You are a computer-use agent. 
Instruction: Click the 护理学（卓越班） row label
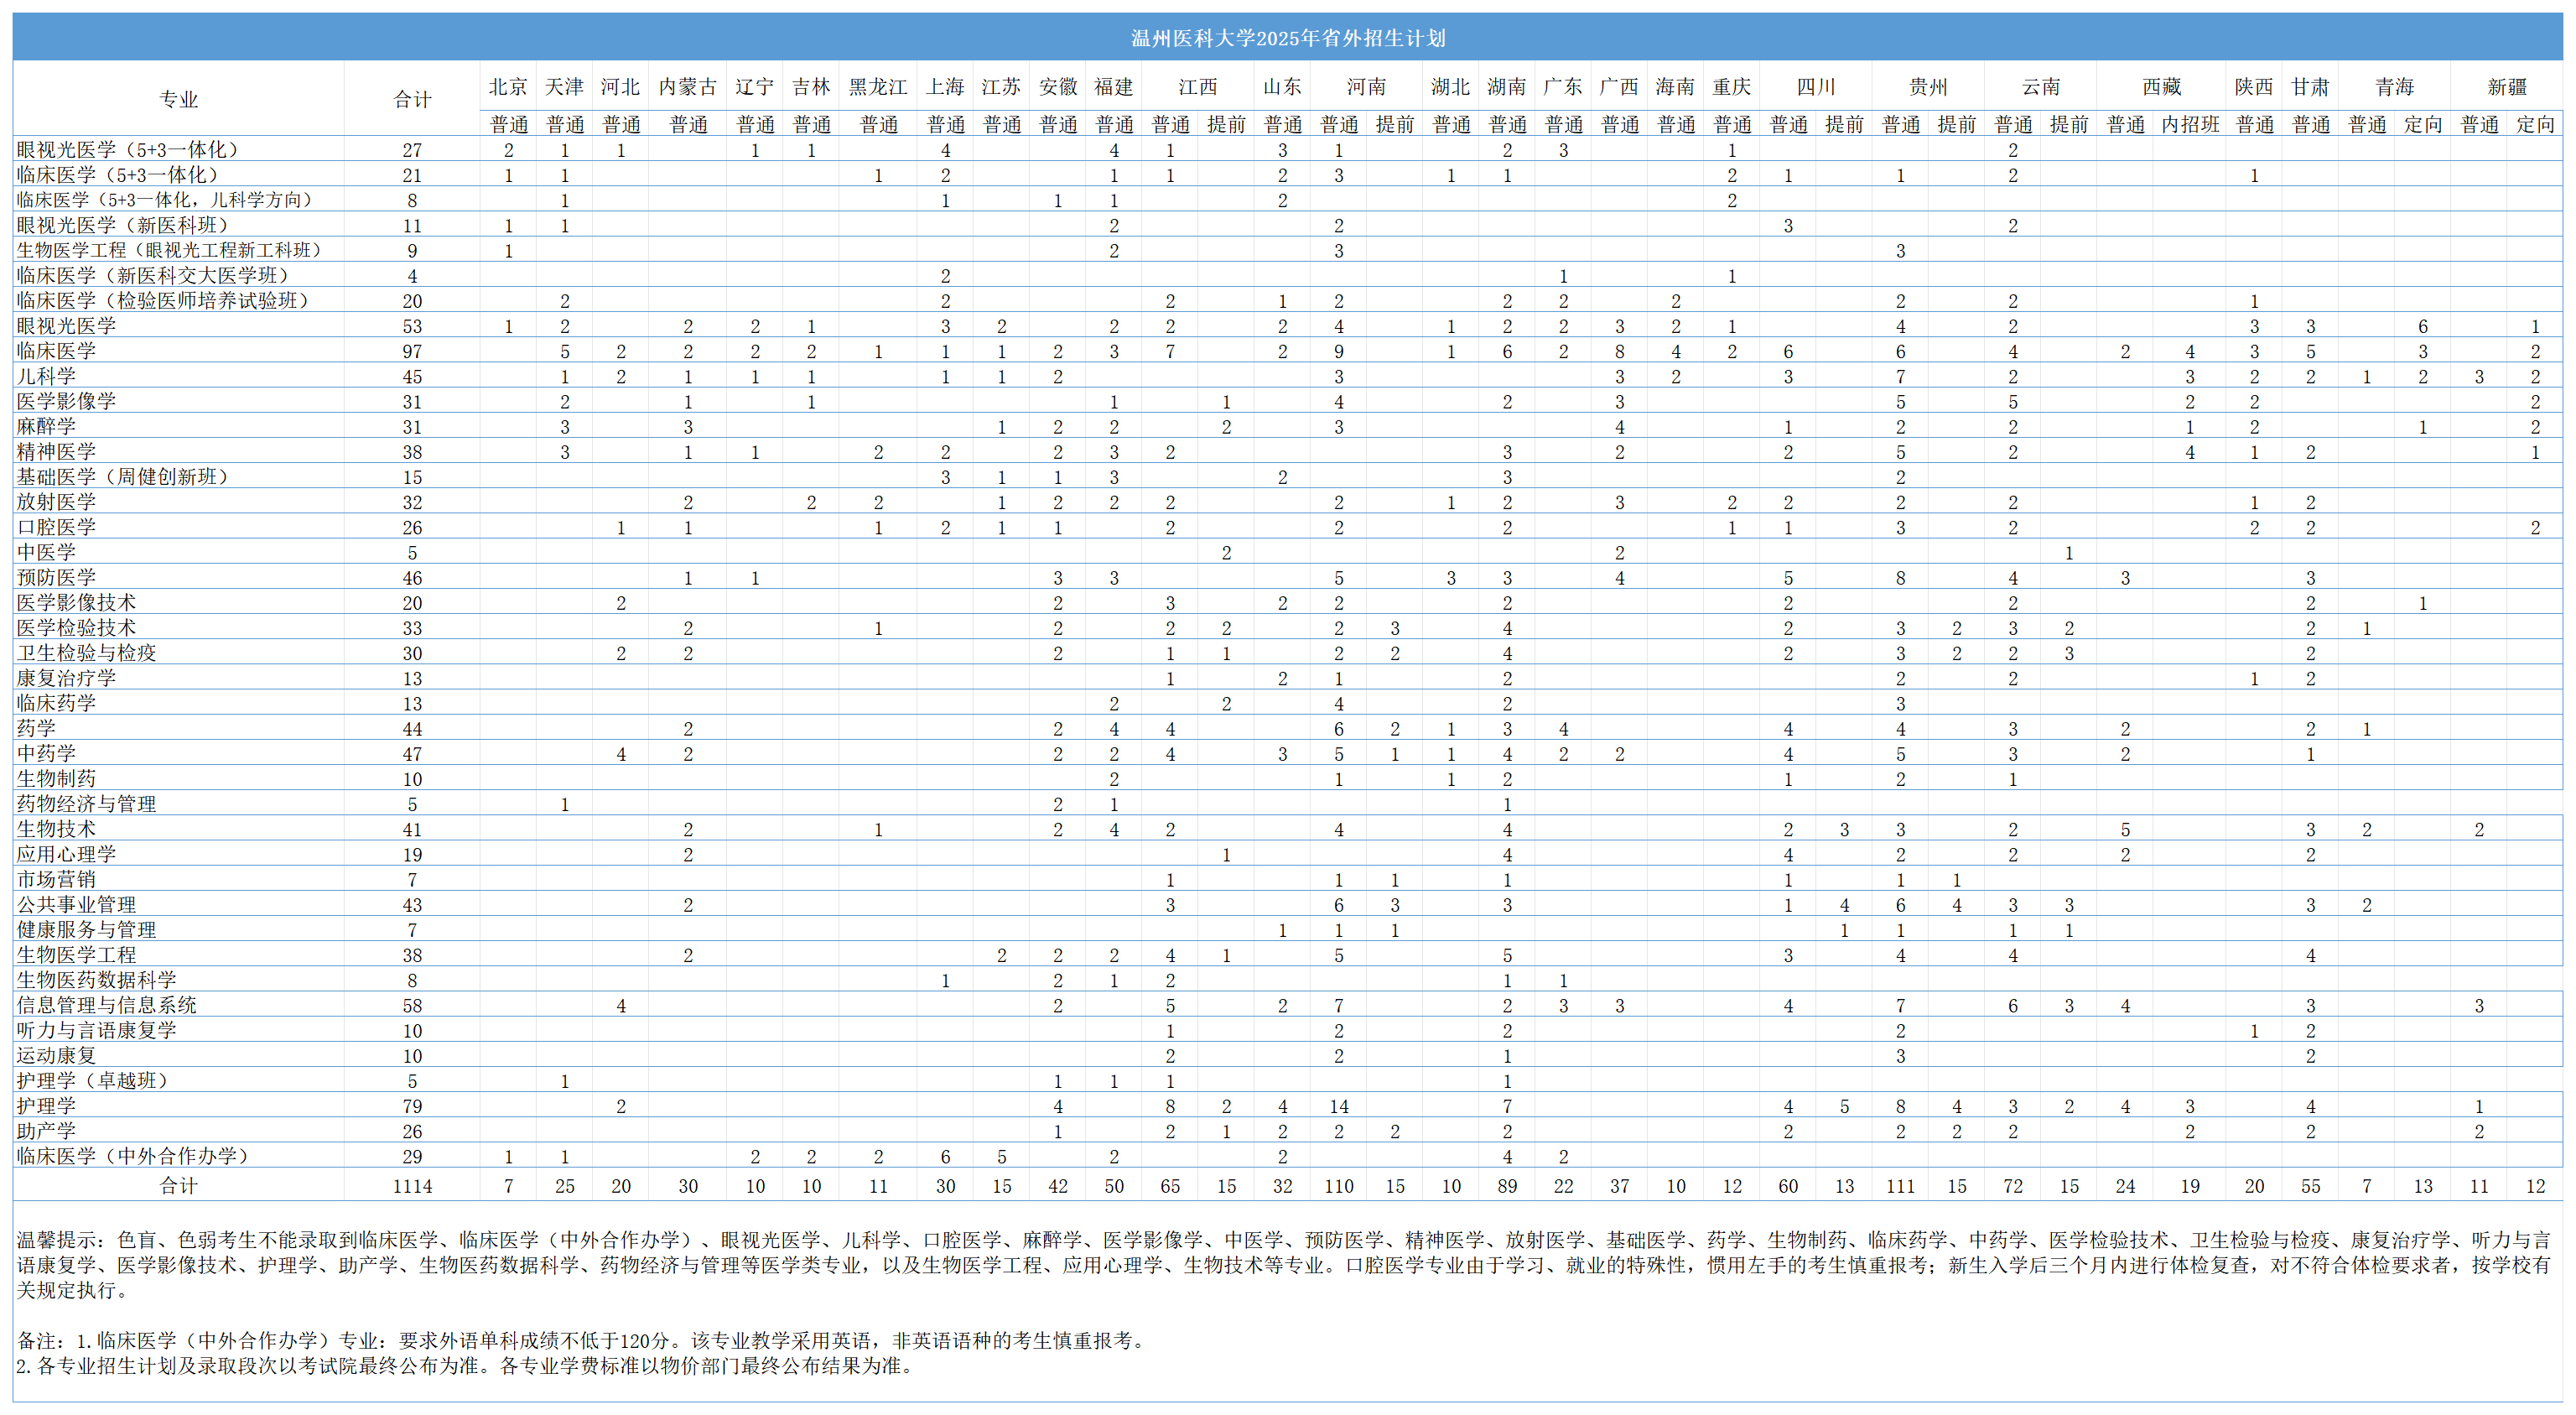(93, 1081)
